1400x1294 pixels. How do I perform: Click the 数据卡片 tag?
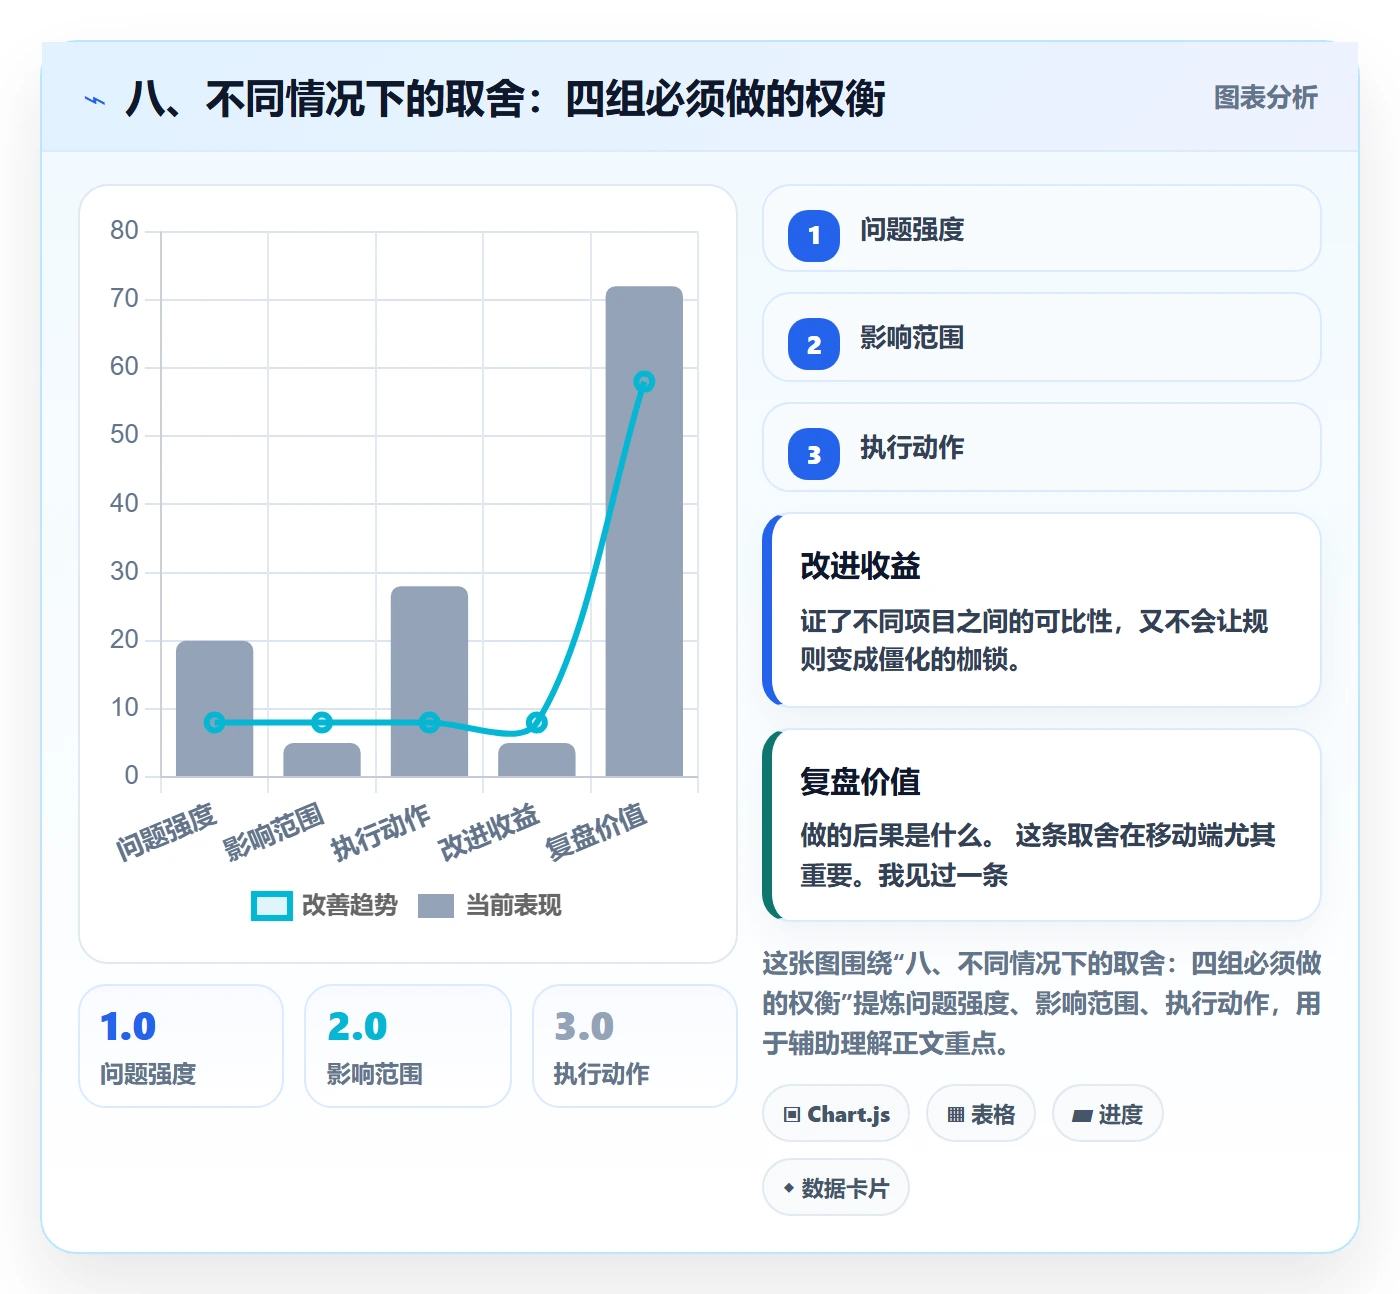click(836, 1187)
